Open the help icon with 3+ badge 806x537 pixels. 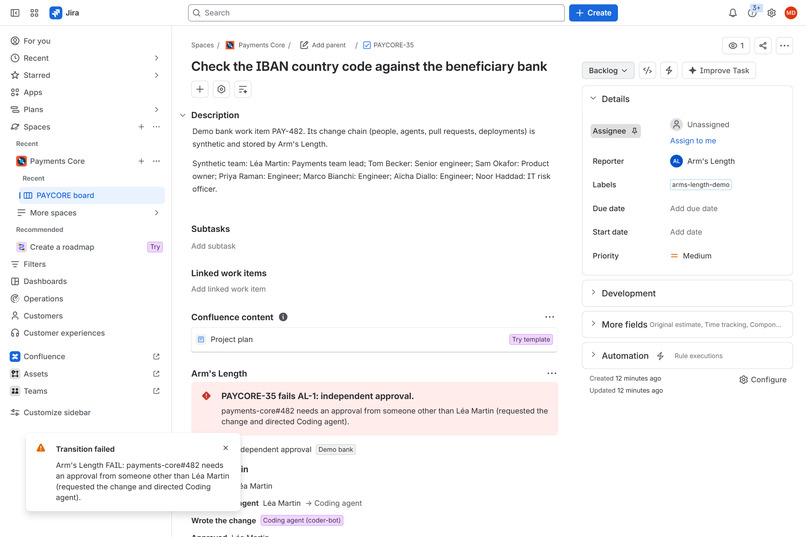click(x=752, y=13)
